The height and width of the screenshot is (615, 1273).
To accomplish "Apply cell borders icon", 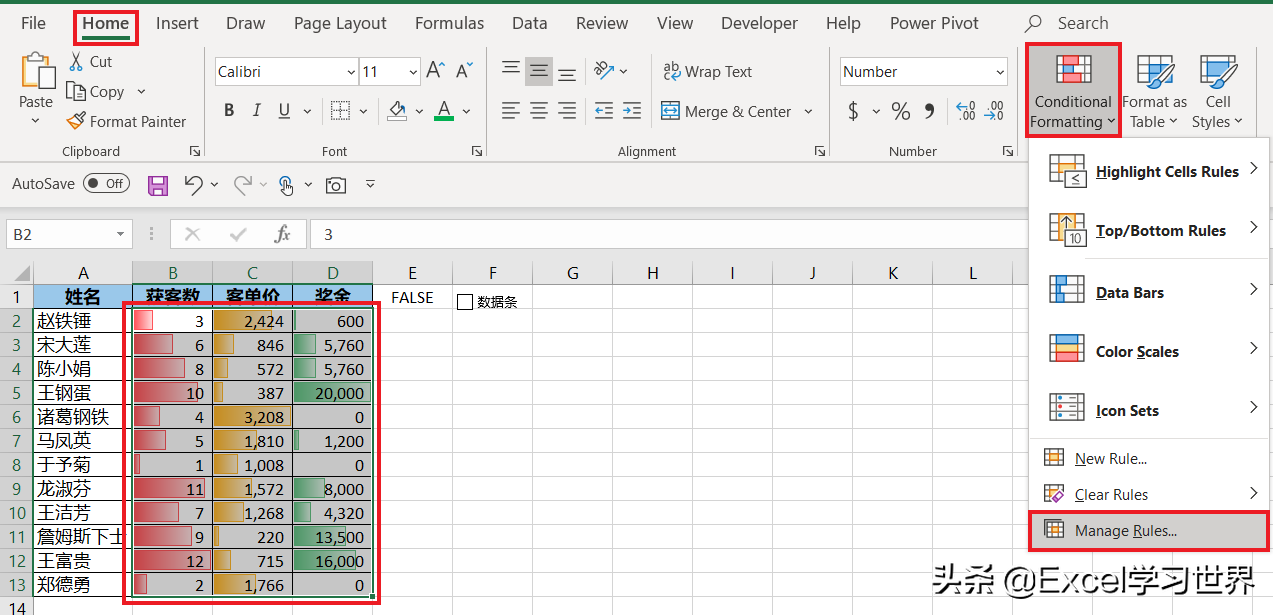I will 340,111.
